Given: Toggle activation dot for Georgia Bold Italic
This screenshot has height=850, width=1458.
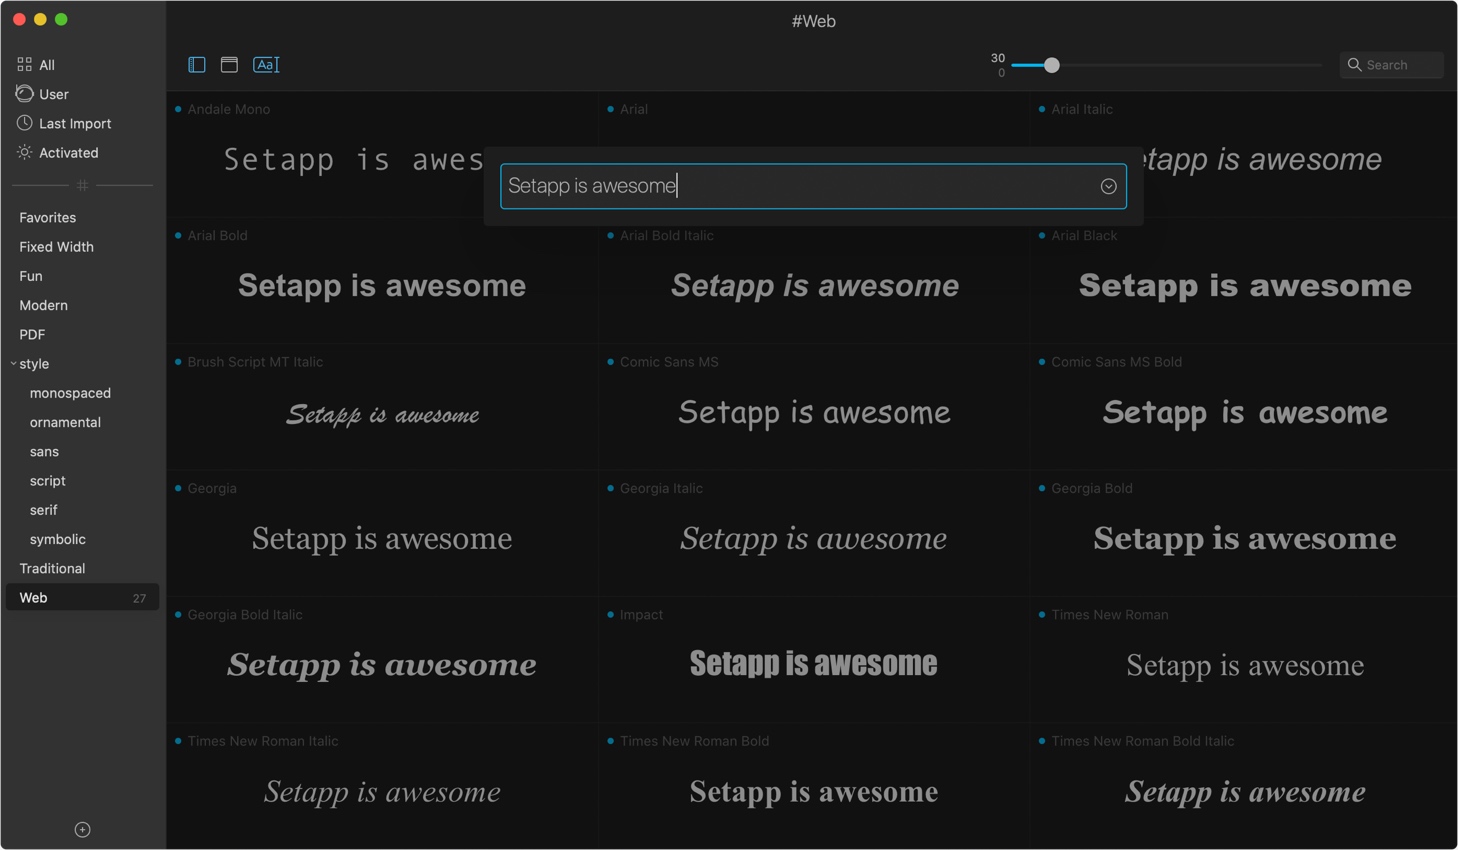Looking at the screenshot, I should click(178, 615).
